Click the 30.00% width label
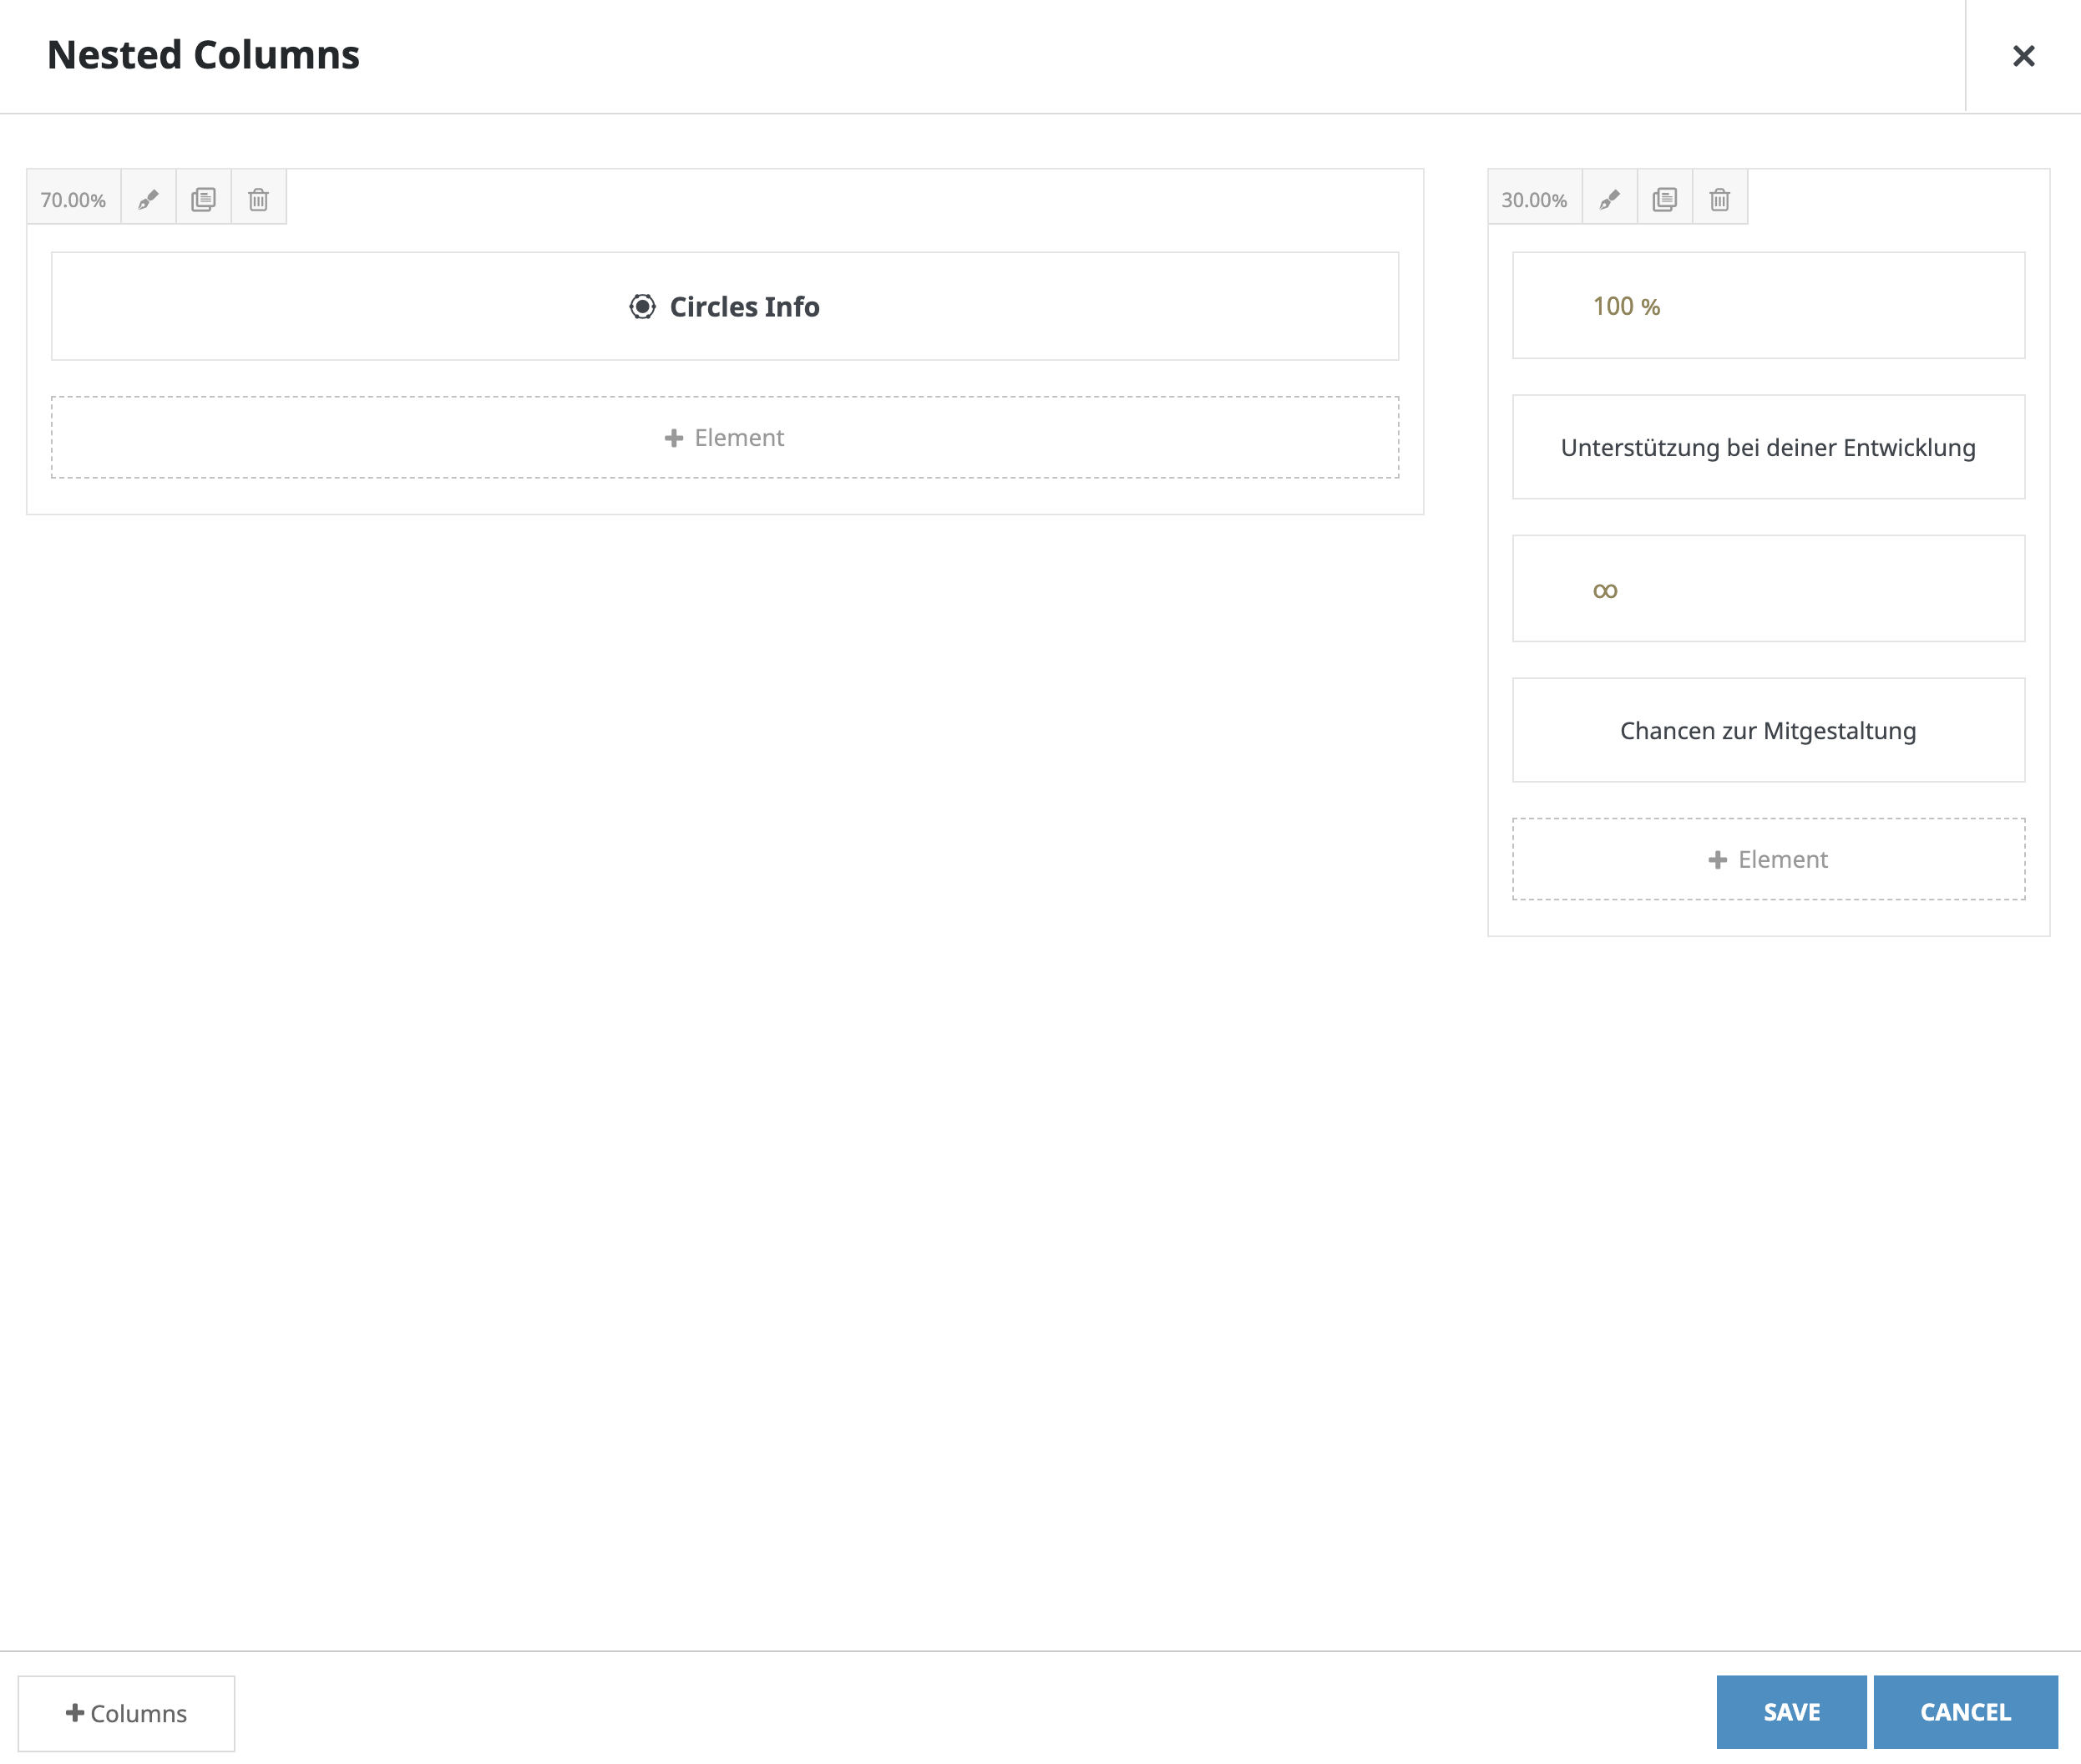Screen dimensions: 2081x1764 coord(1533,199)
